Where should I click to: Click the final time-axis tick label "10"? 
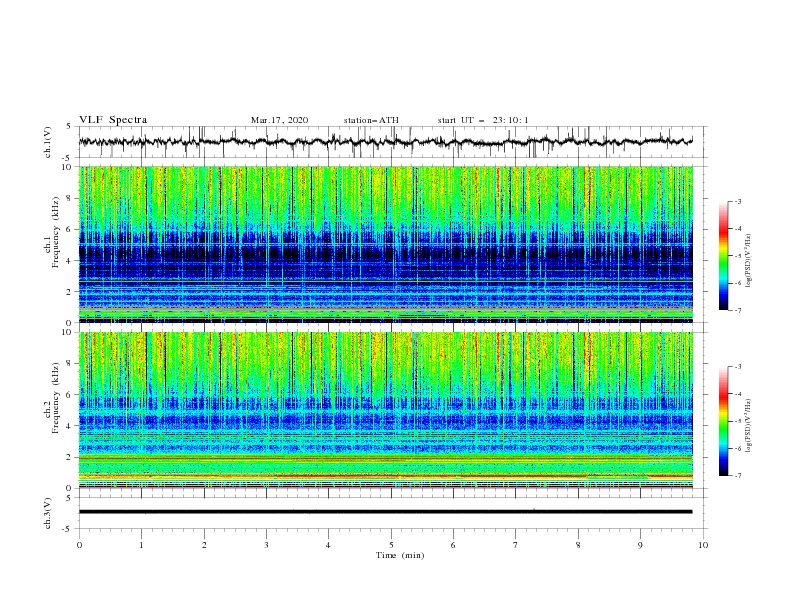(x=703, y=545)
